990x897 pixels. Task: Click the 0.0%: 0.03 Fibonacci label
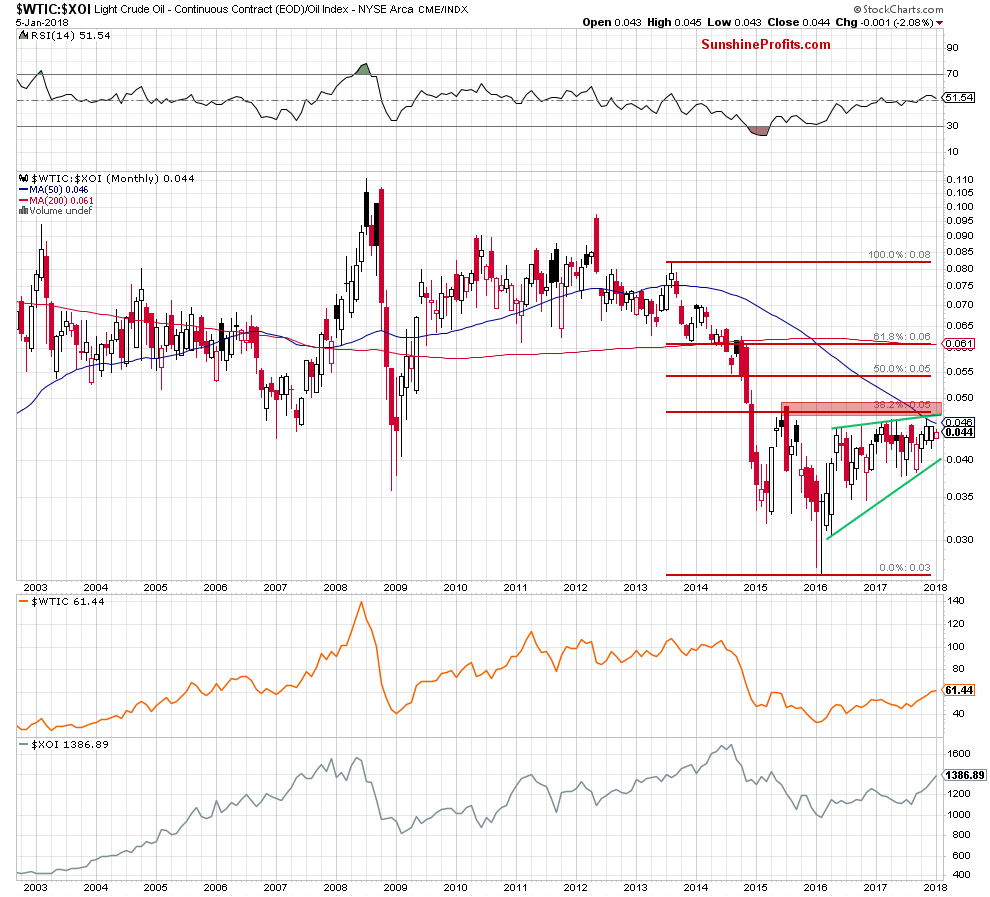coord(905,567)
